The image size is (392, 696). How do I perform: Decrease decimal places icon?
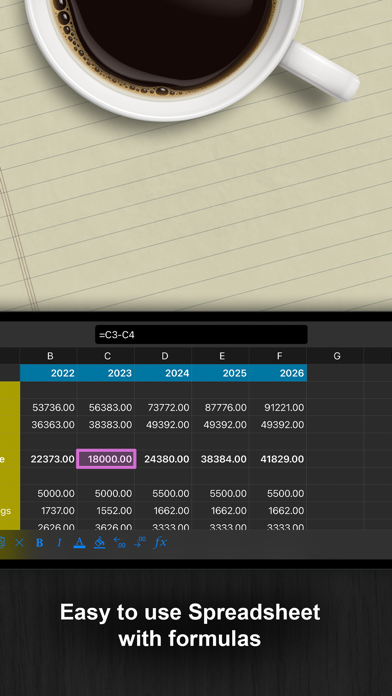point(119,542)
